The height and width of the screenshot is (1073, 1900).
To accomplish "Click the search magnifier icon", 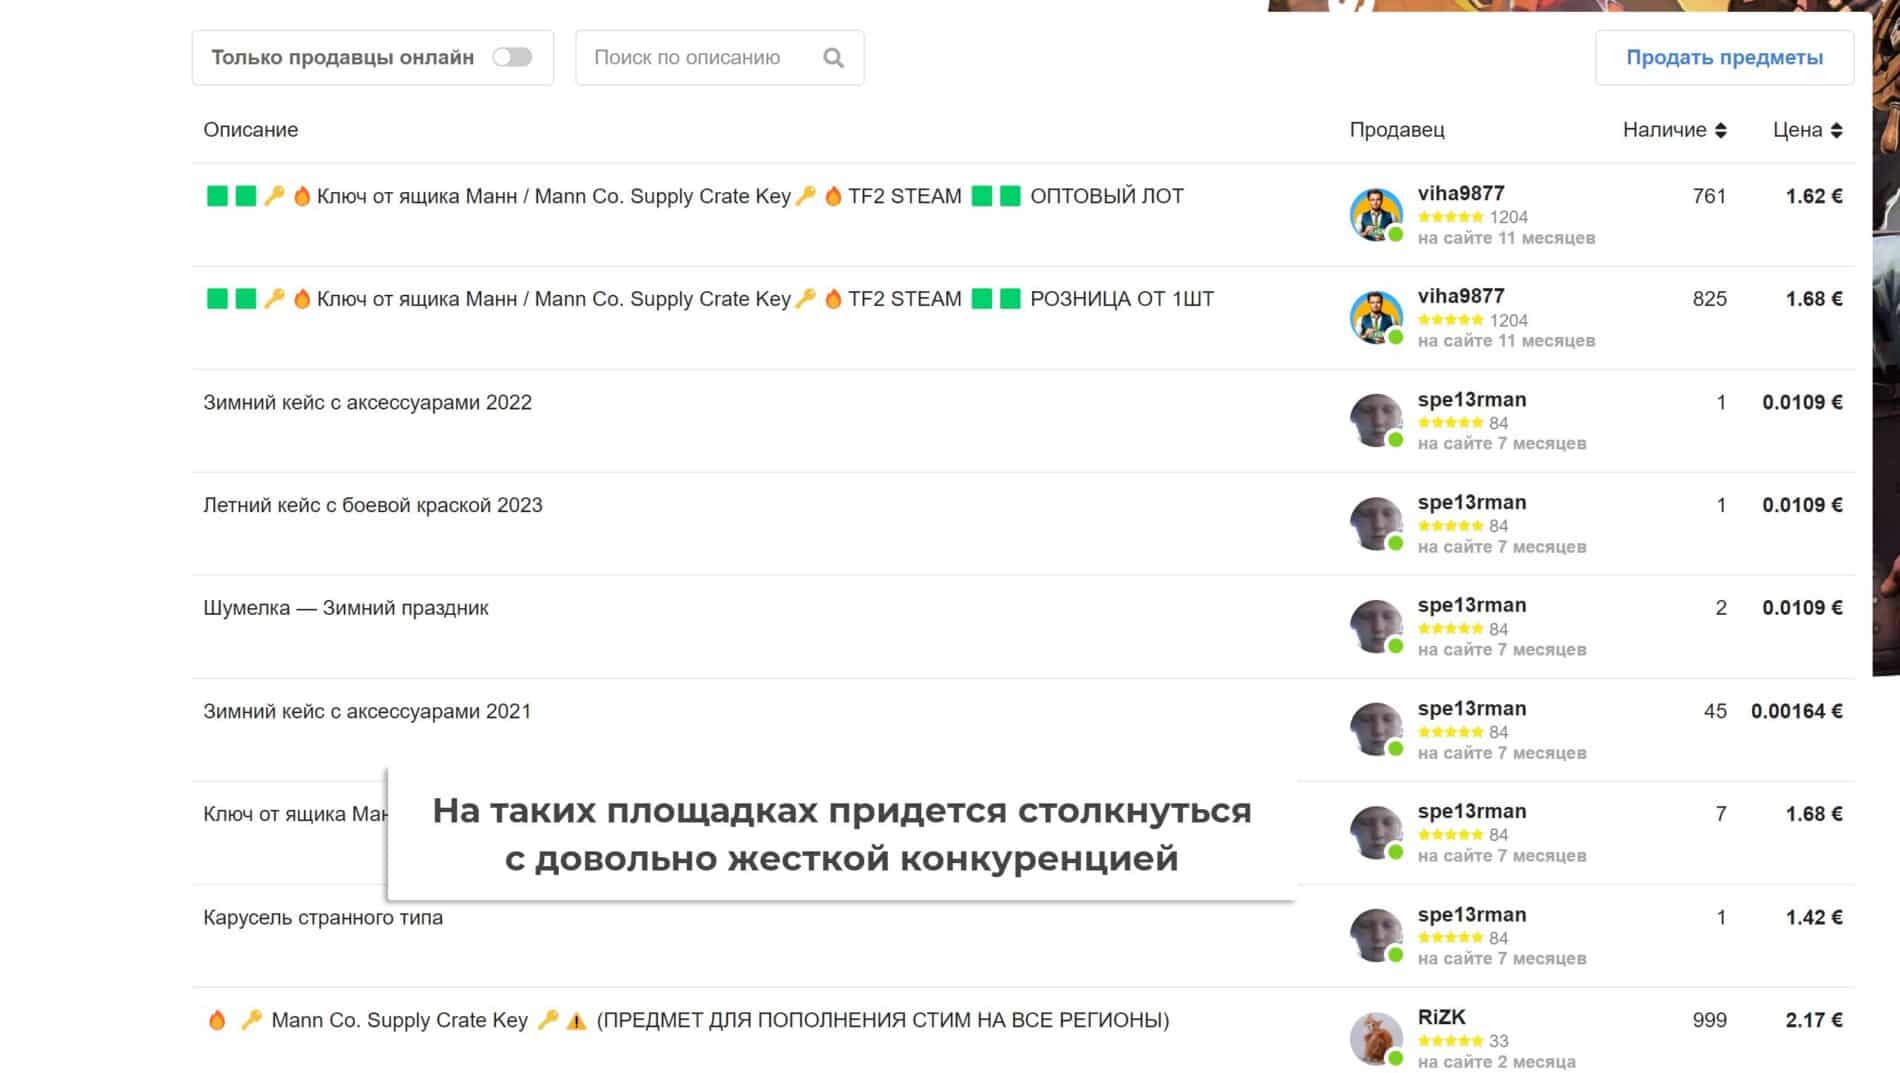I will (x=833, y=58).
